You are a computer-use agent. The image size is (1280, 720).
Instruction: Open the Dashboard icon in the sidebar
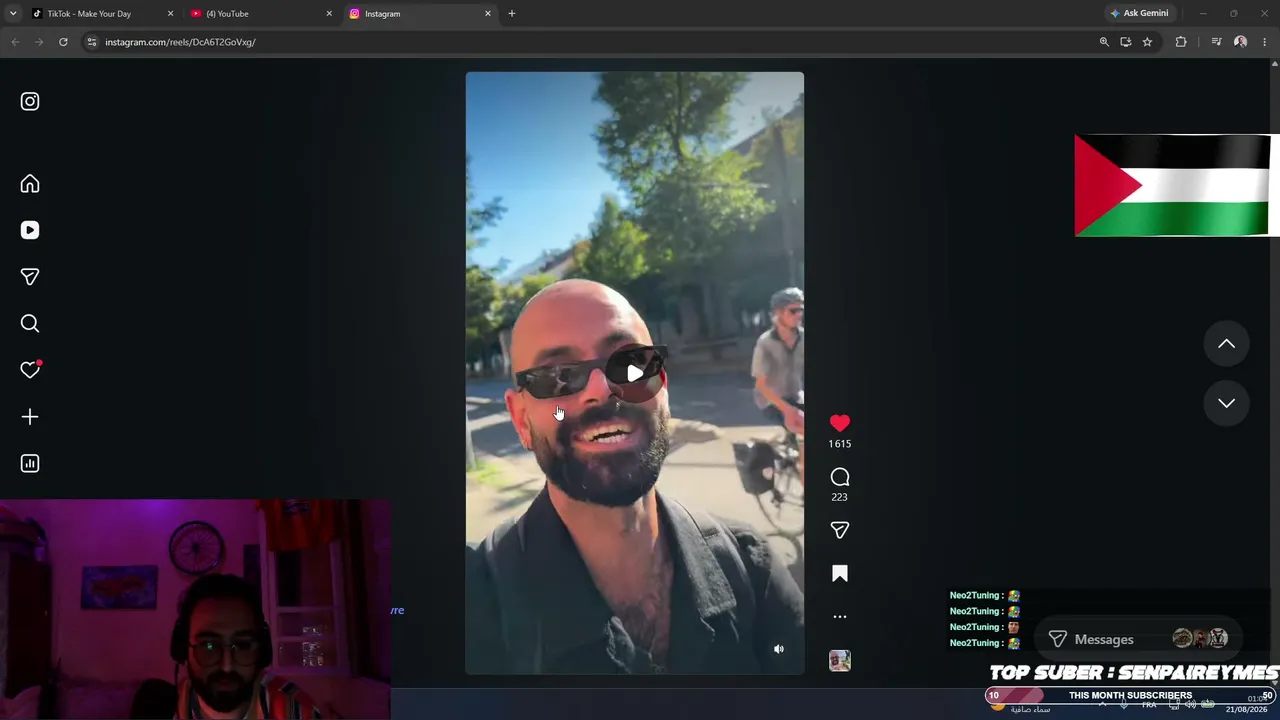[x=30, y=463]
